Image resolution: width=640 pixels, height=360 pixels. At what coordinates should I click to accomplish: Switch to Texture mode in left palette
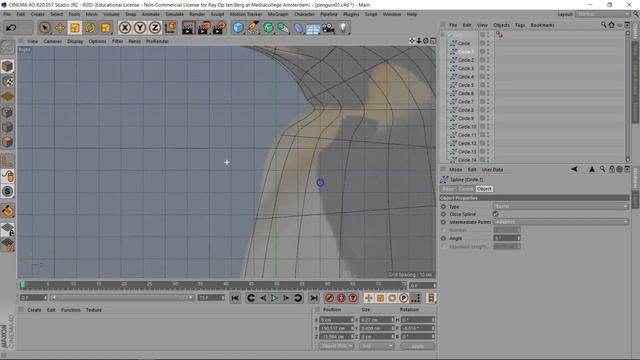pyautogui.click(x=7, y=81)
